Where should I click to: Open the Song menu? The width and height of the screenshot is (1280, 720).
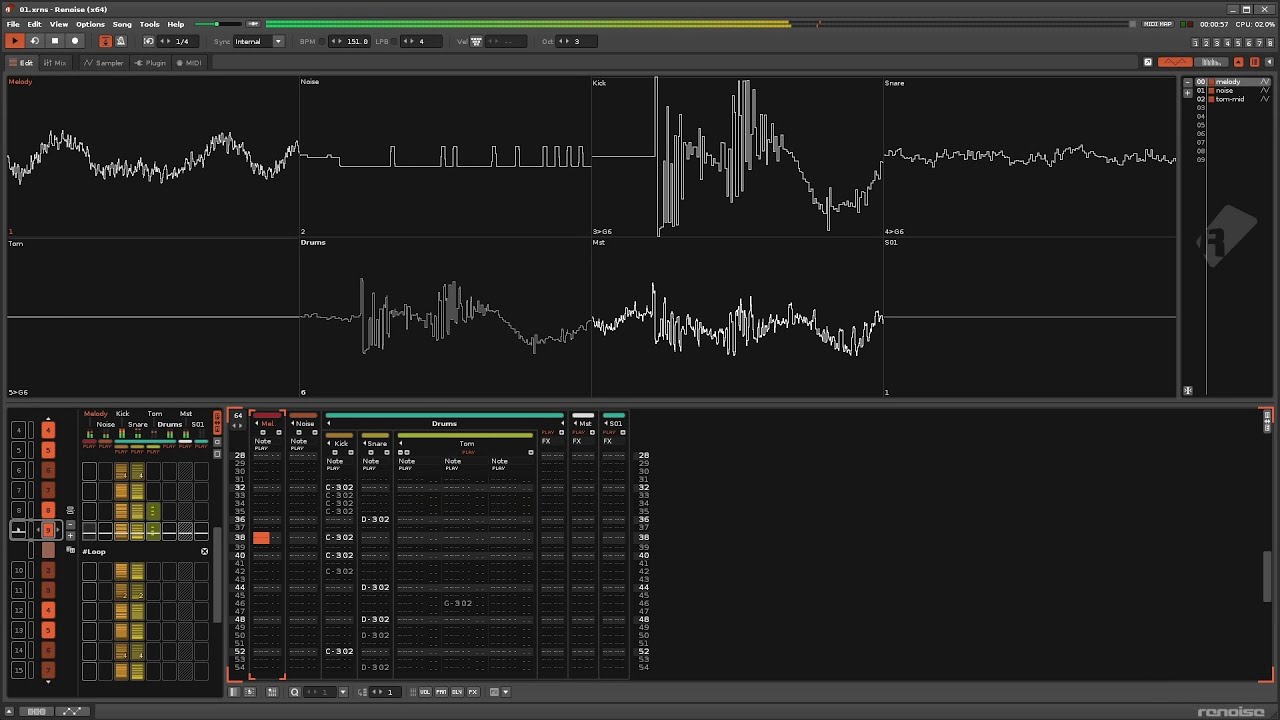(x=122, y=24)
